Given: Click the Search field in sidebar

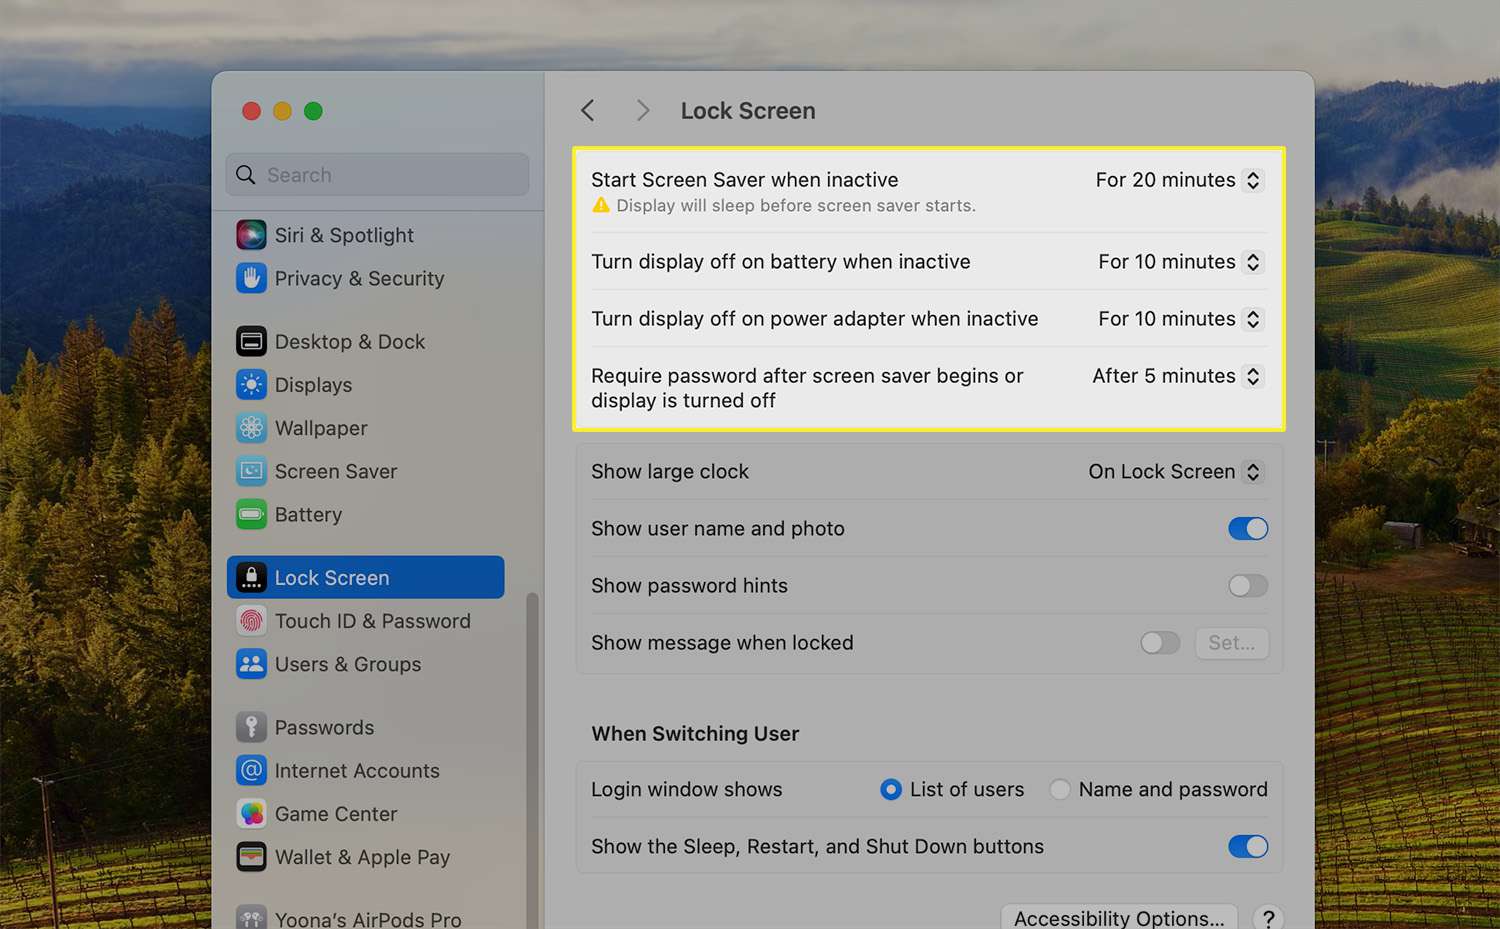Looking at the screenshot, I should click(378, 175).
